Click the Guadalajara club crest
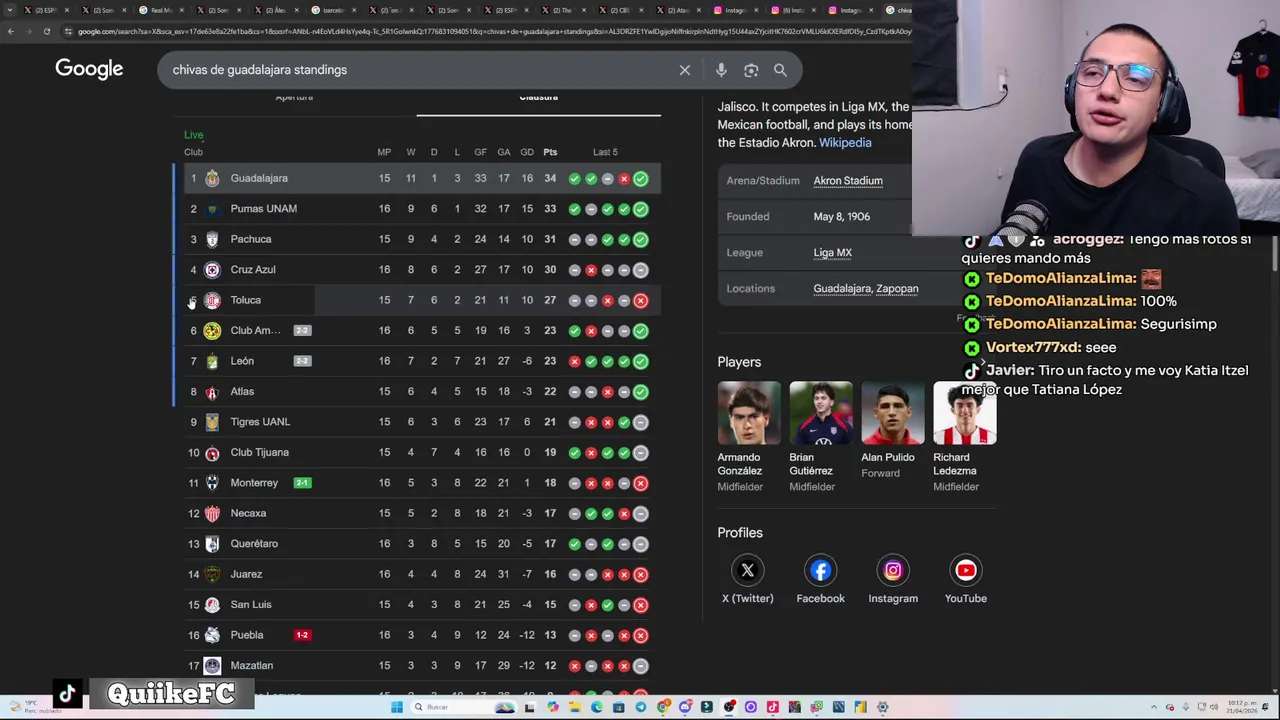The width and height of the screenshot is (1280, 720). 212,178
